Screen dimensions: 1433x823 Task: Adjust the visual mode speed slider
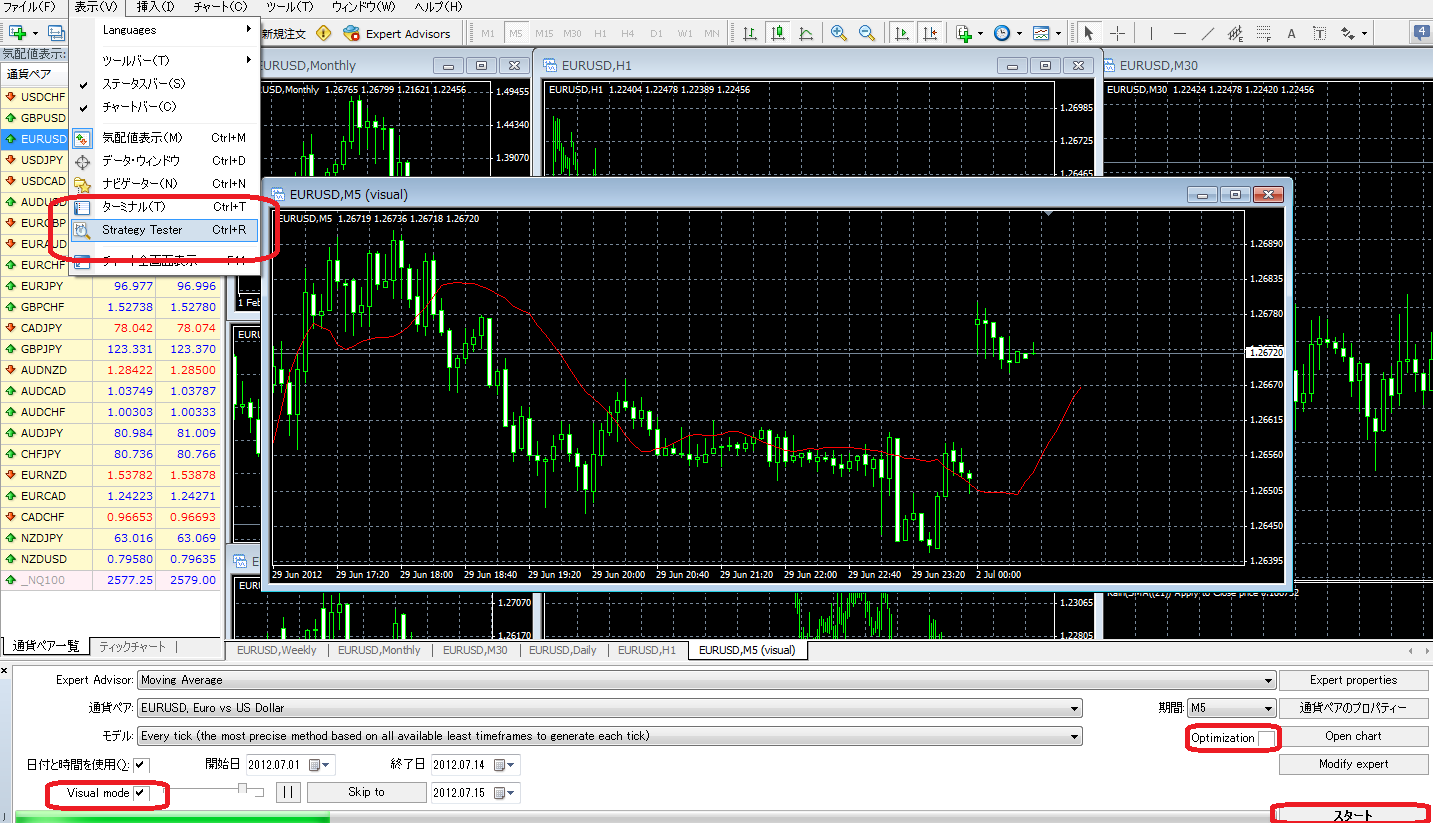tap(242, 790)
